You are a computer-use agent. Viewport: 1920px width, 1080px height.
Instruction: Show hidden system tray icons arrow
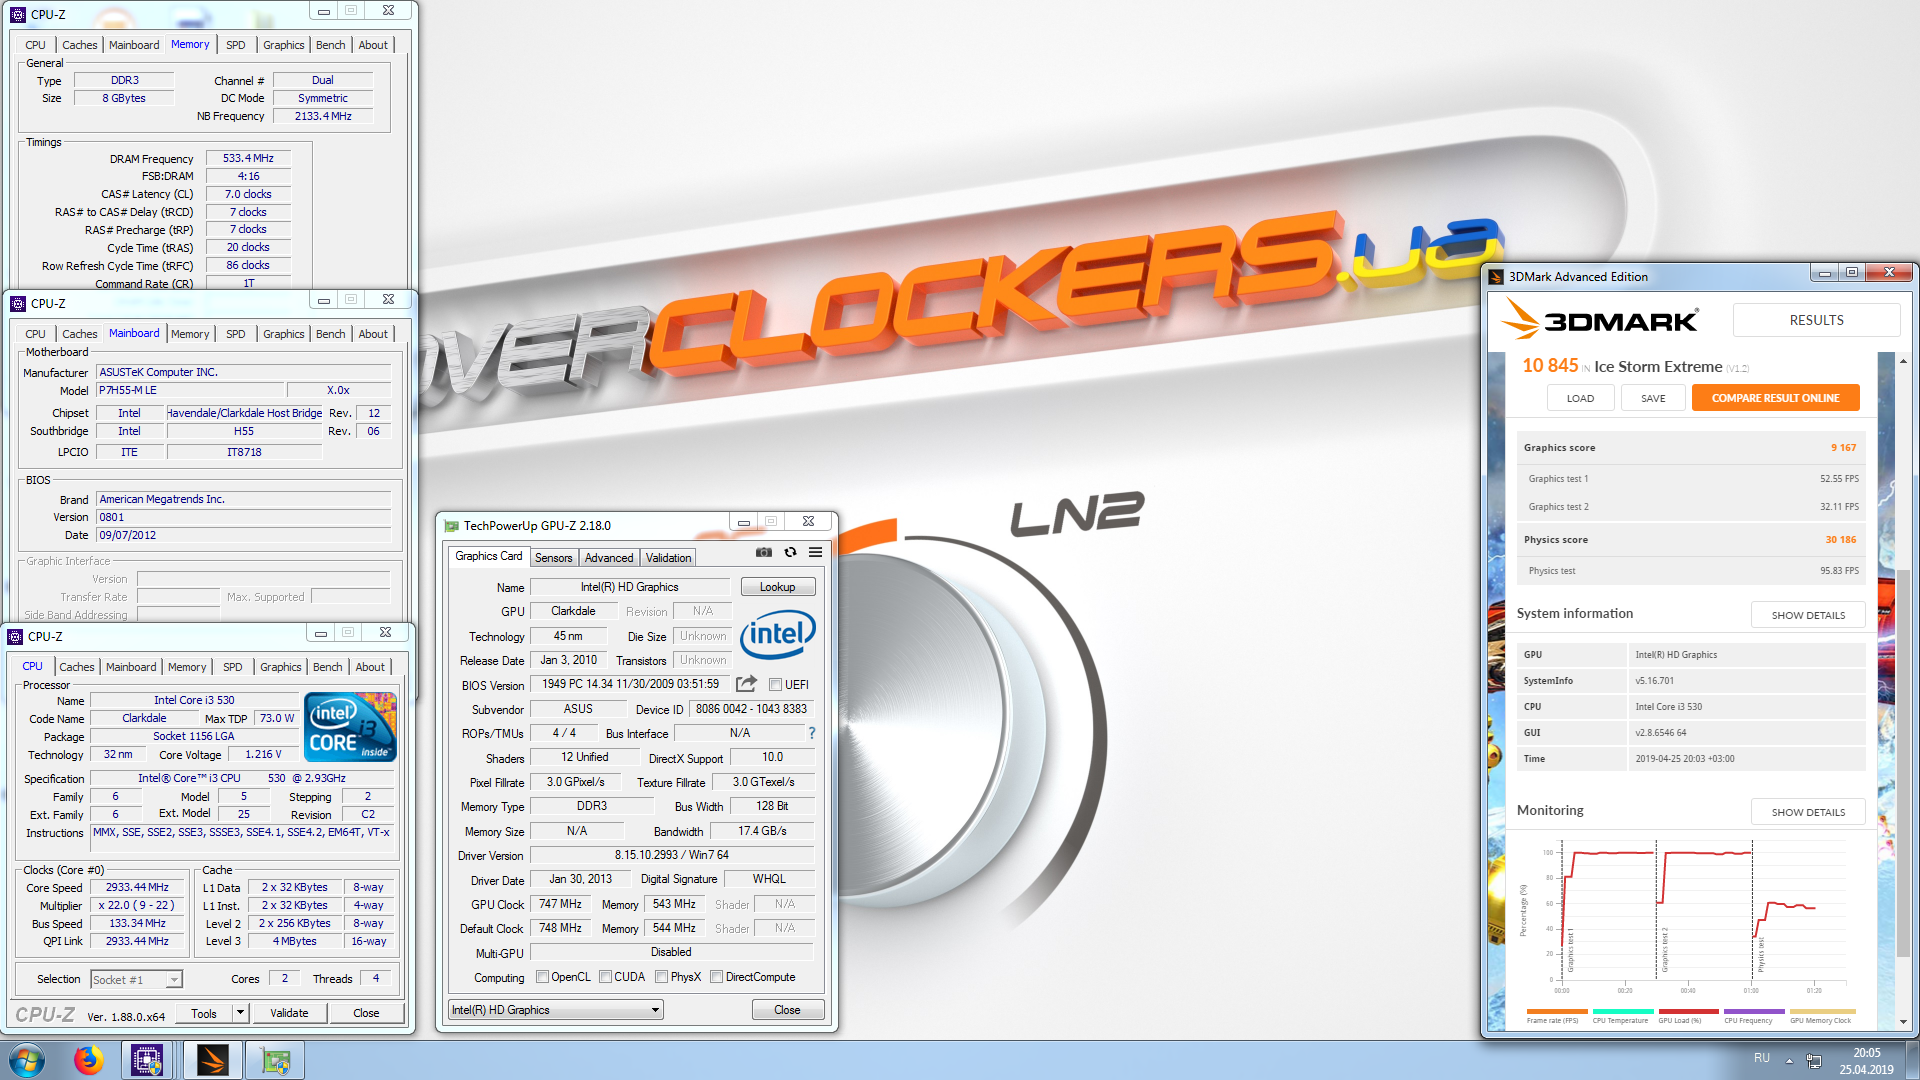coord(1789,1061)
